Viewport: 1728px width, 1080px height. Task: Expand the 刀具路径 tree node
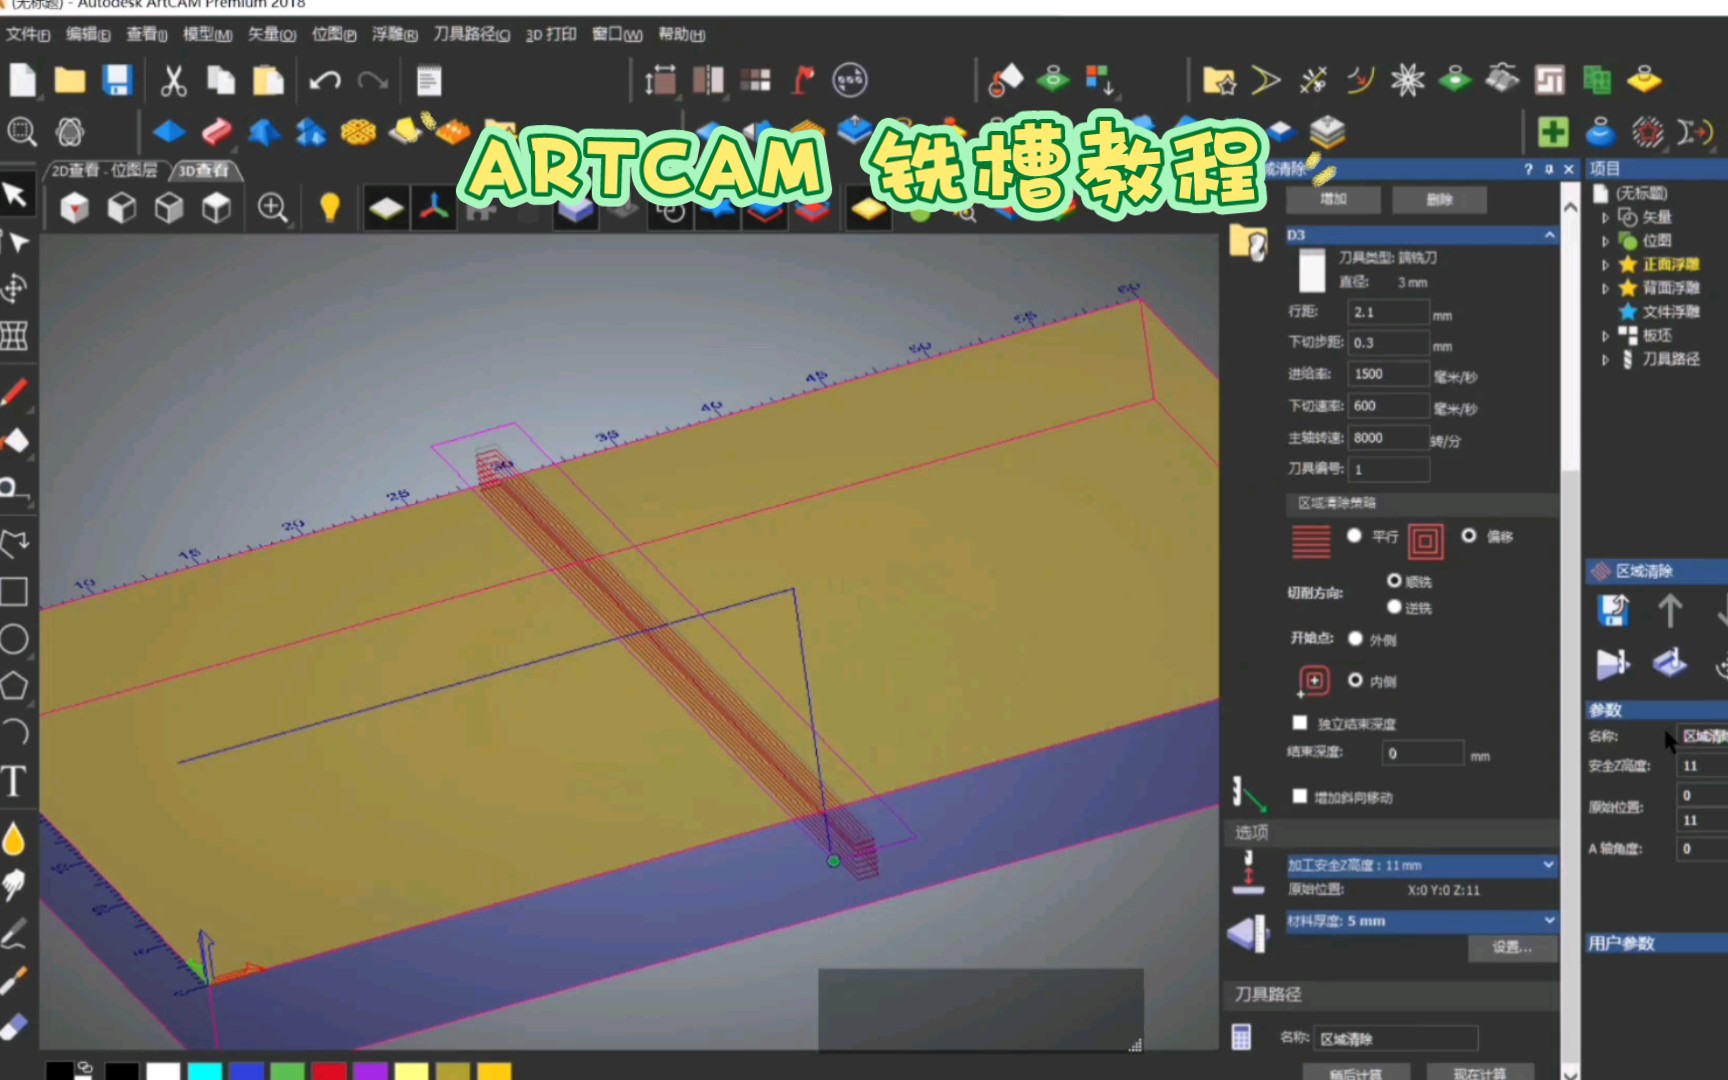point(1605,359)
